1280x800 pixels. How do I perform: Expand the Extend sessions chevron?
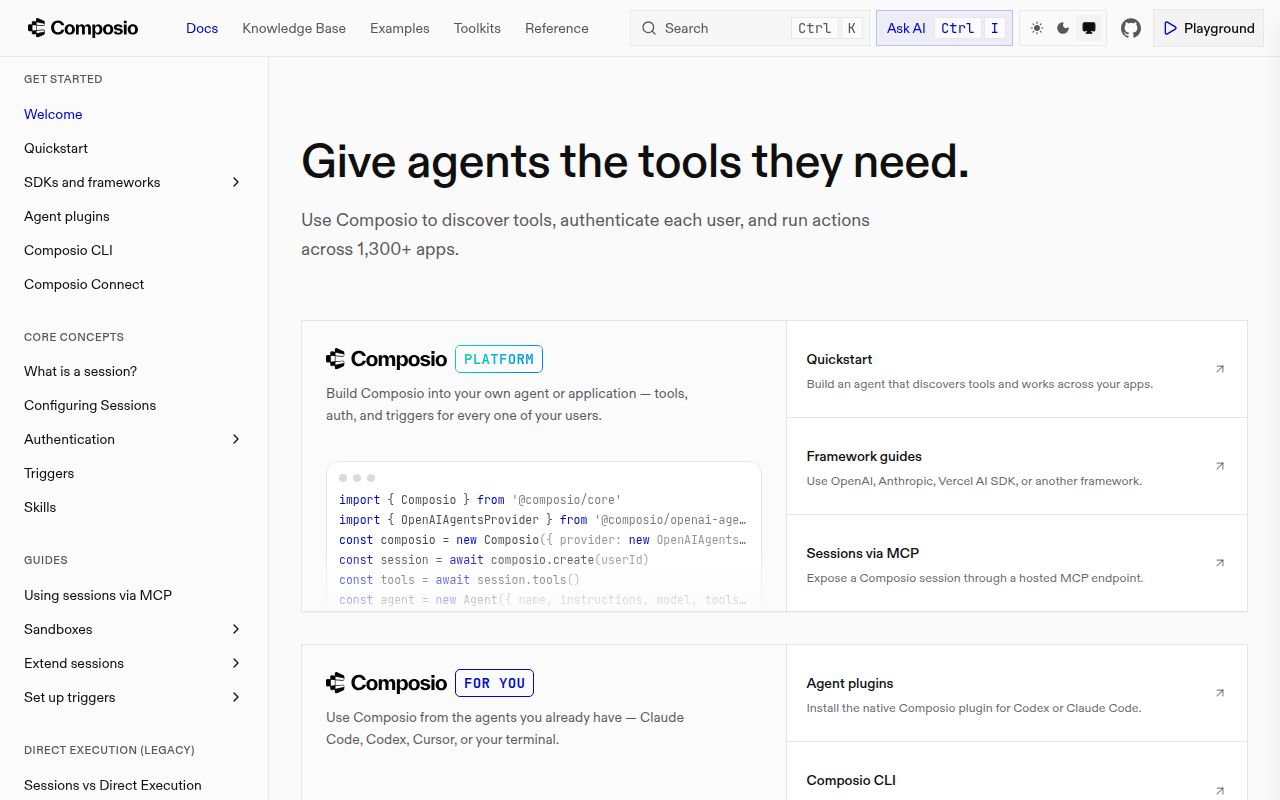(x=236, y=663)
